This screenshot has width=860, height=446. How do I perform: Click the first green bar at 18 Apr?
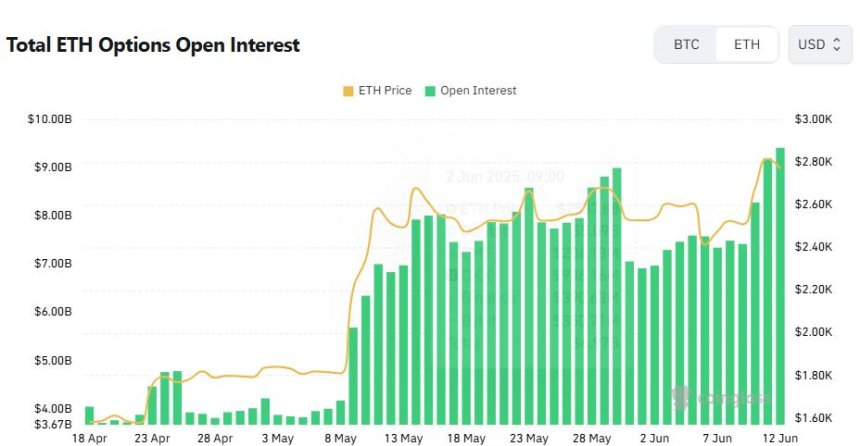pos(89,415)
